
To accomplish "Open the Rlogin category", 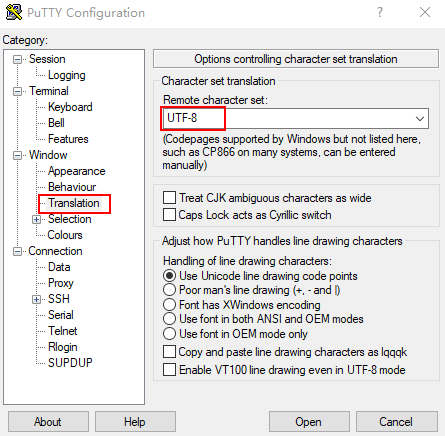I will pyautogui.click(x=63, y=347).
